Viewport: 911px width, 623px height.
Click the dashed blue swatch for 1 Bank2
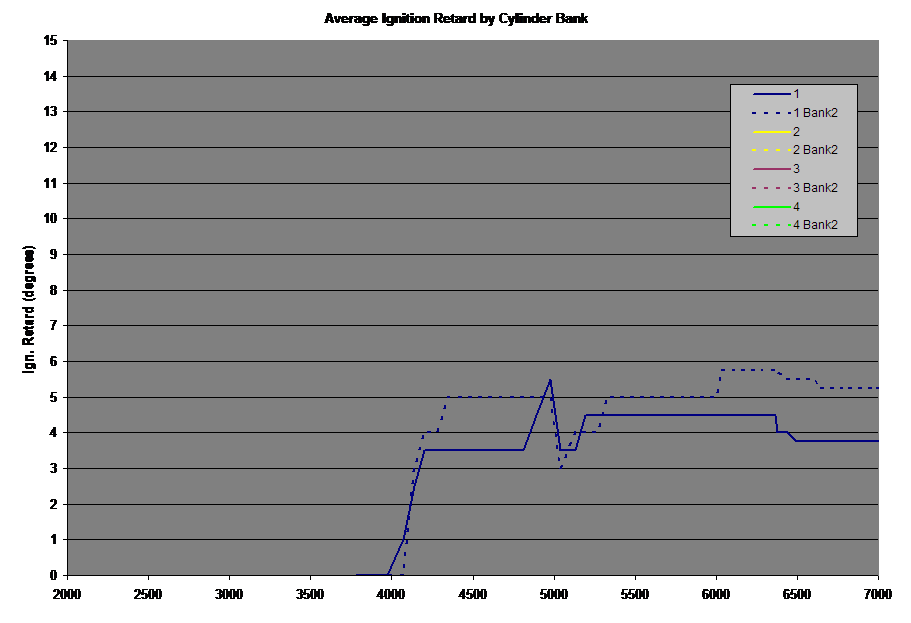[x=770, y=112]
